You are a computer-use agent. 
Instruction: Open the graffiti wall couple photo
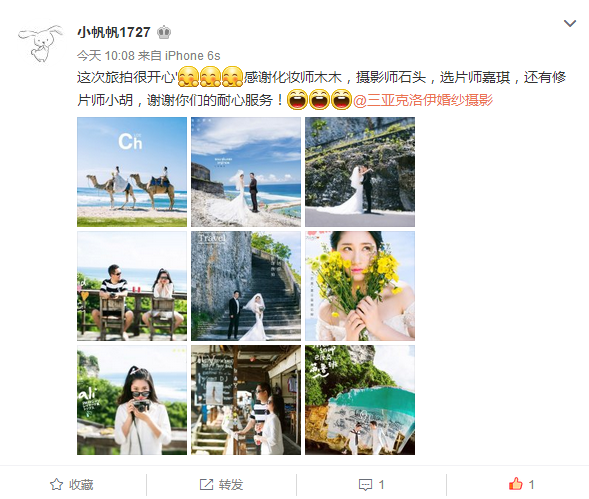(x=360, y=400)
